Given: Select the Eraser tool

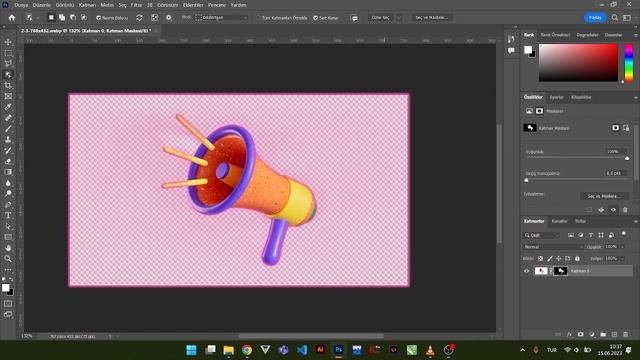Looking at the screenshot, I should pyautogui.click(x=8, y=161).
